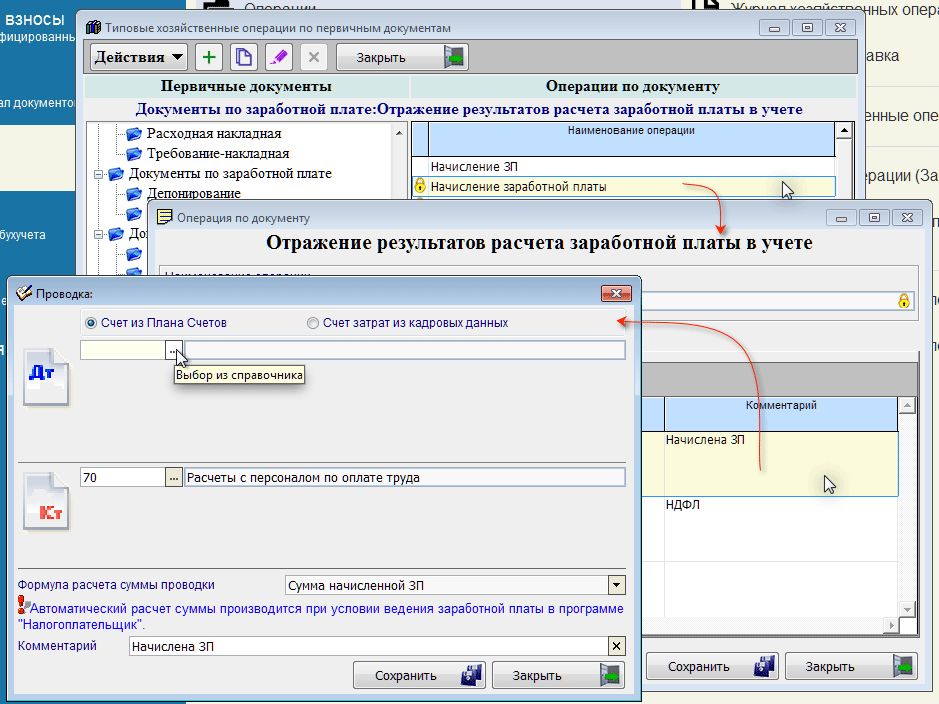Click Сохранить in Операция по документу window
This screenshot has width=939, height=704.
(x=712, y=666)
